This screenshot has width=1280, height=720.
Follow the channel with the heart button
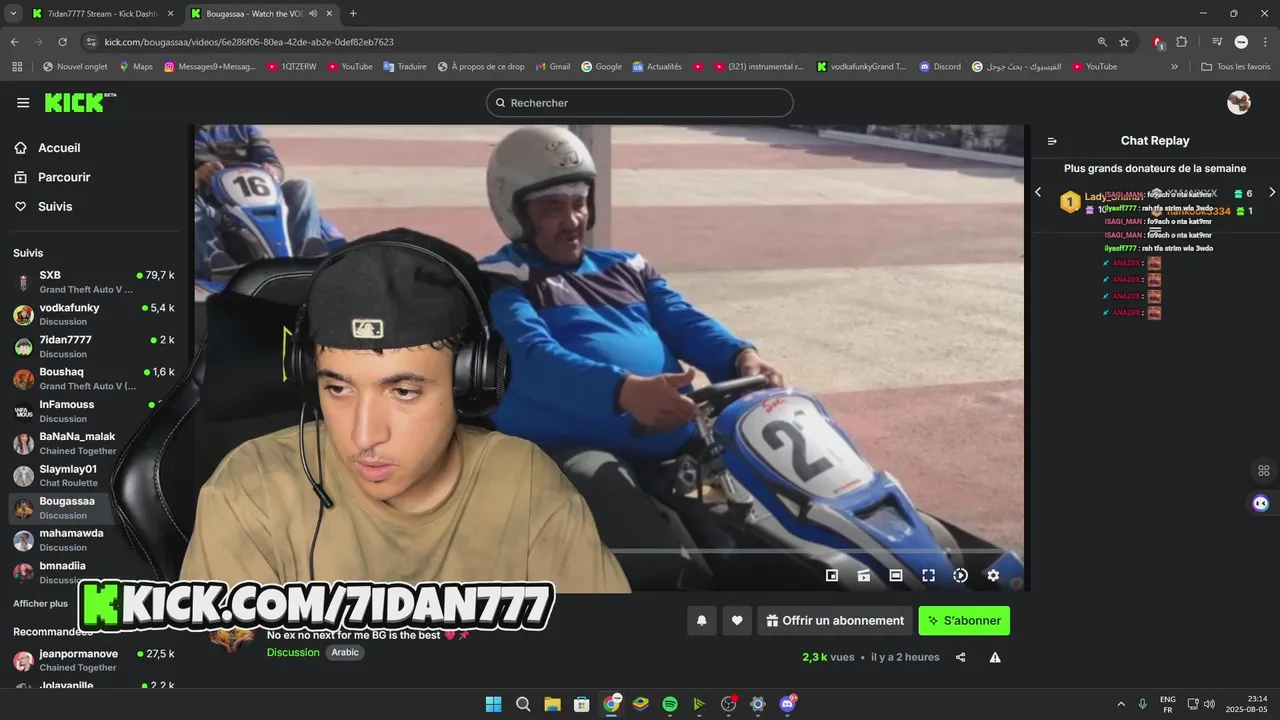(x=737, y=621)
